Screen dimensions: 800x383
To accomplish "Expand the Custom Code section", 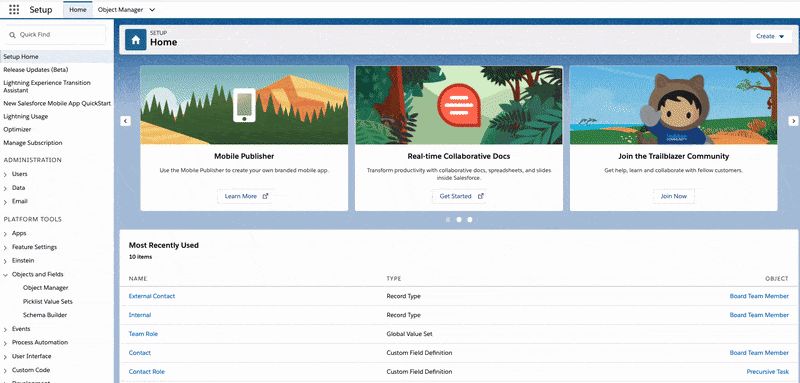I will click(x=6, y=370).
